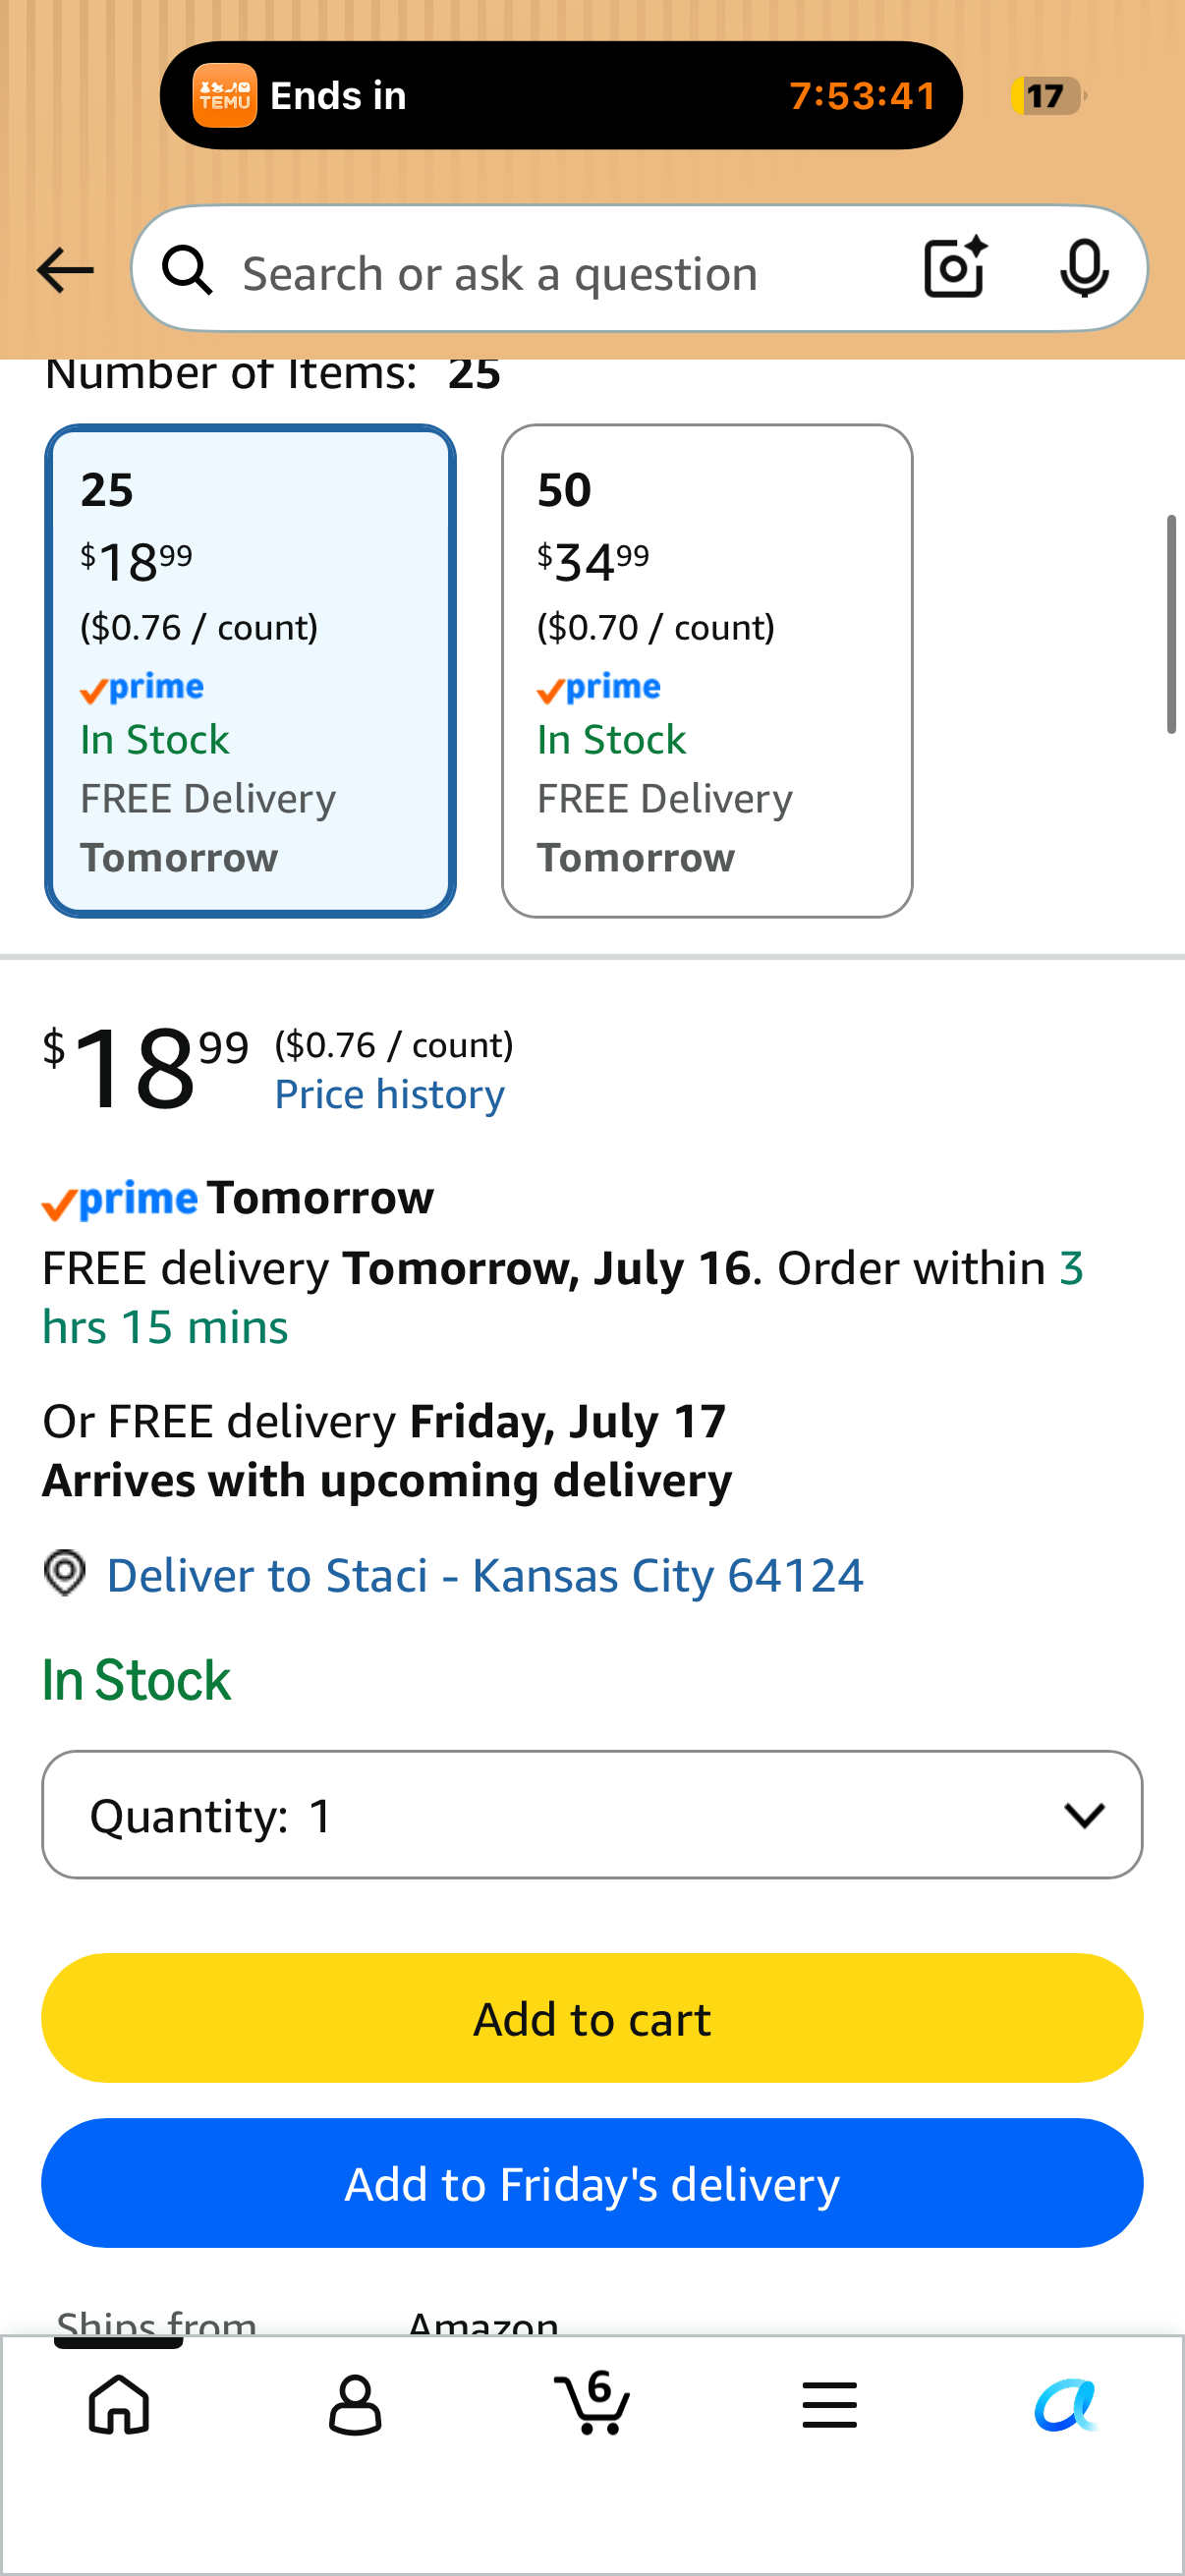Launch the Alexa assistant icon
The width and height of the screenshot is (1185, 2576).
click(x=1066, y=2404)
